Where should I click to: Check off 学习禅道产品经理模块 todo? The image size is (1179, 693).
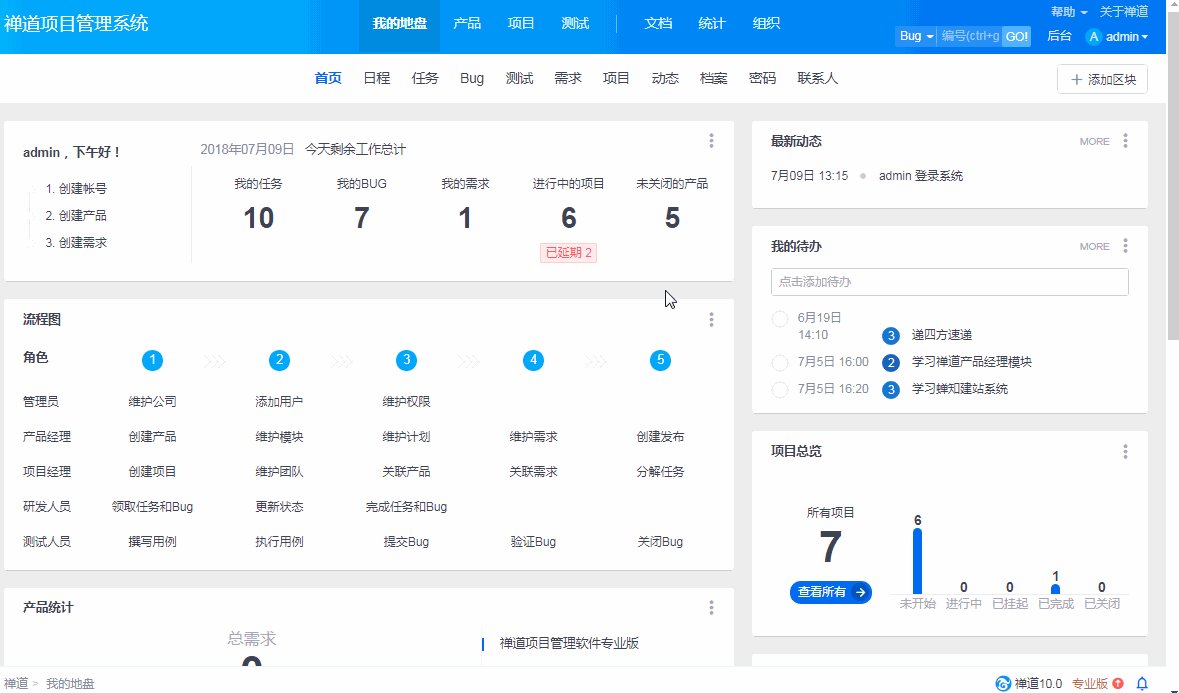point(780,362)
